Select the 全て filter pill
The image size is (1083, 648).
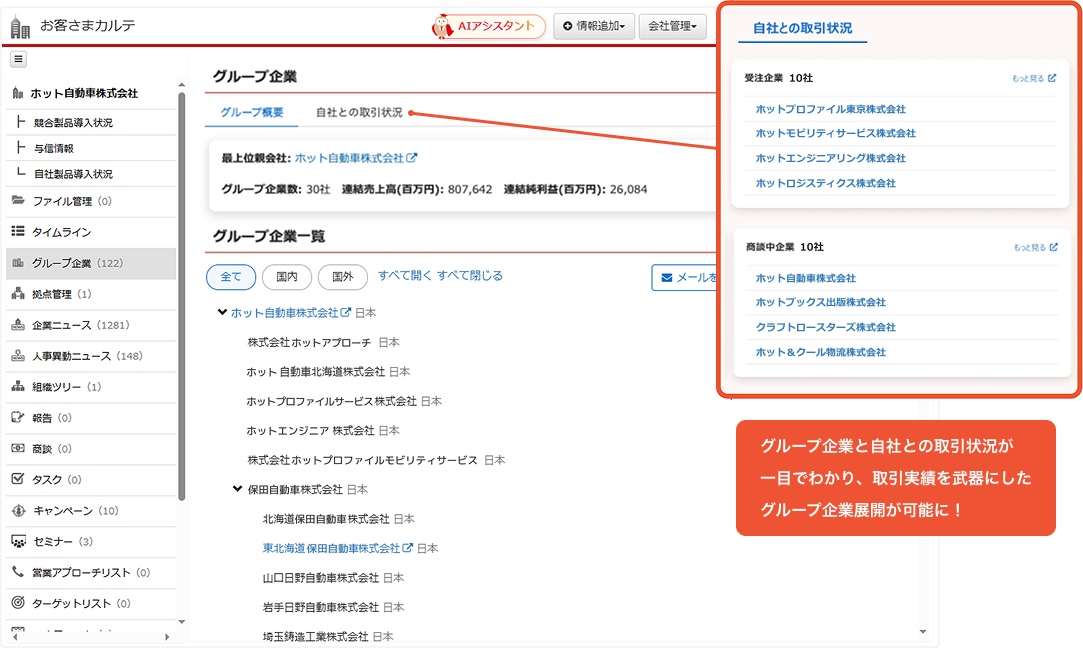[231, 277]
